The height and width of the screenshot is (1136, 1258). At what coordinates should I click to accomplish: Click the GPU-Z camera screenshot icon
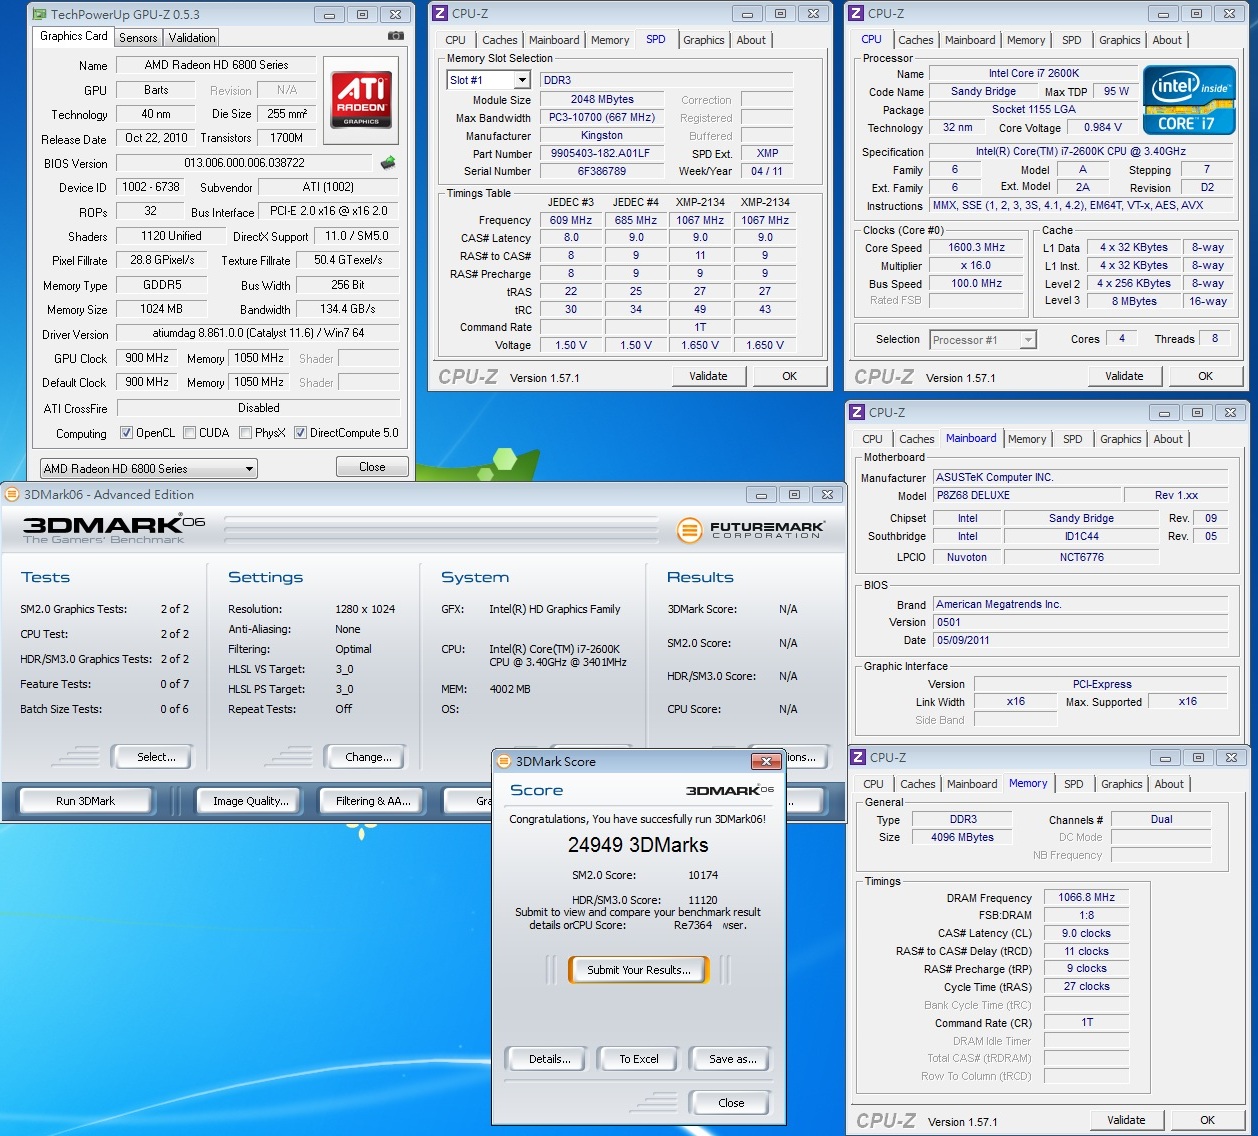(x=396, y=36)
